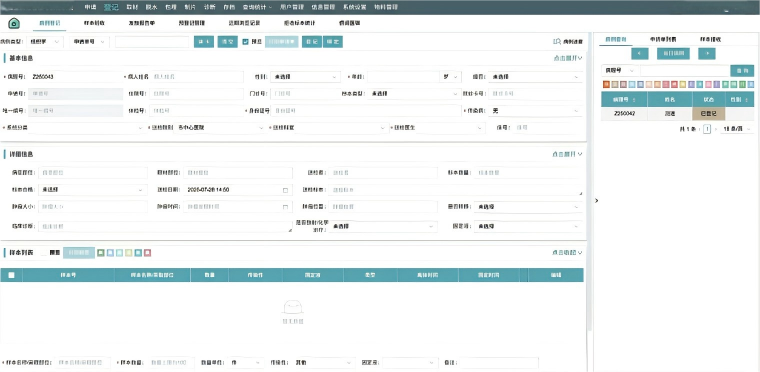
Task: Open calendar icon in 送检日期 field
Action: [285, 190]
